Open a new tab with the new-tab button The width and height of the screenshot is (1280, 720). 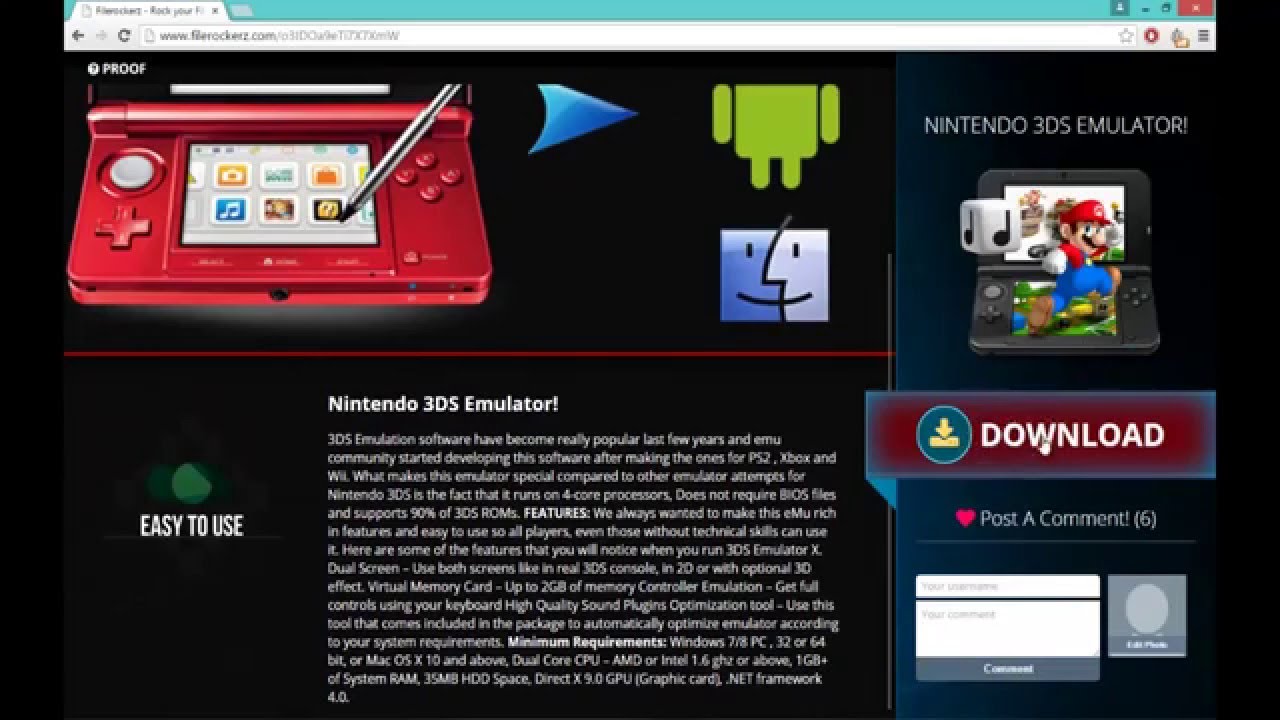tap(241, 11)
